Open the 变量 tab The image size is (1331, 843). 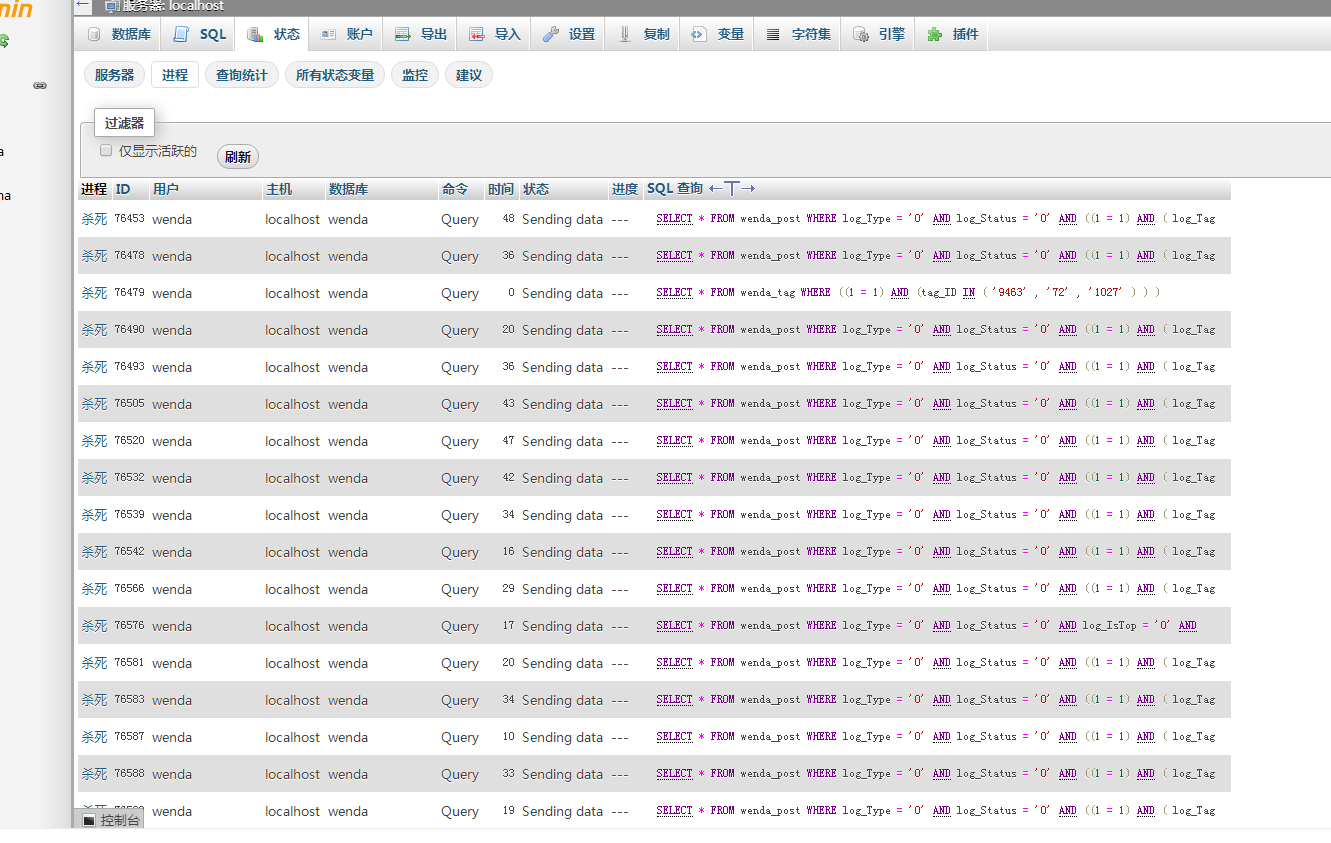[718, 34]
